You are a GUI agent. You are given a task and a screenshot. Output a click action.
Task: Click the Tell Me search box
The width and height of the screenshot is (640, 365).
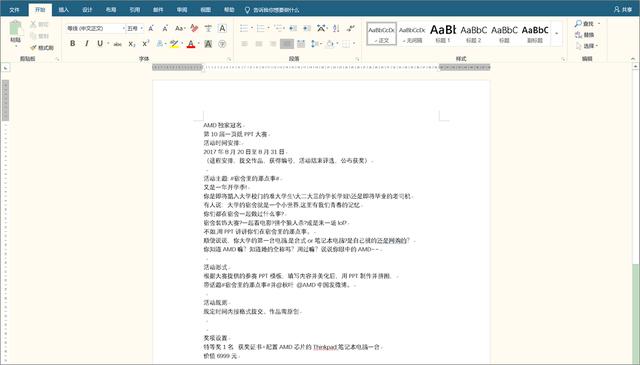272,10
